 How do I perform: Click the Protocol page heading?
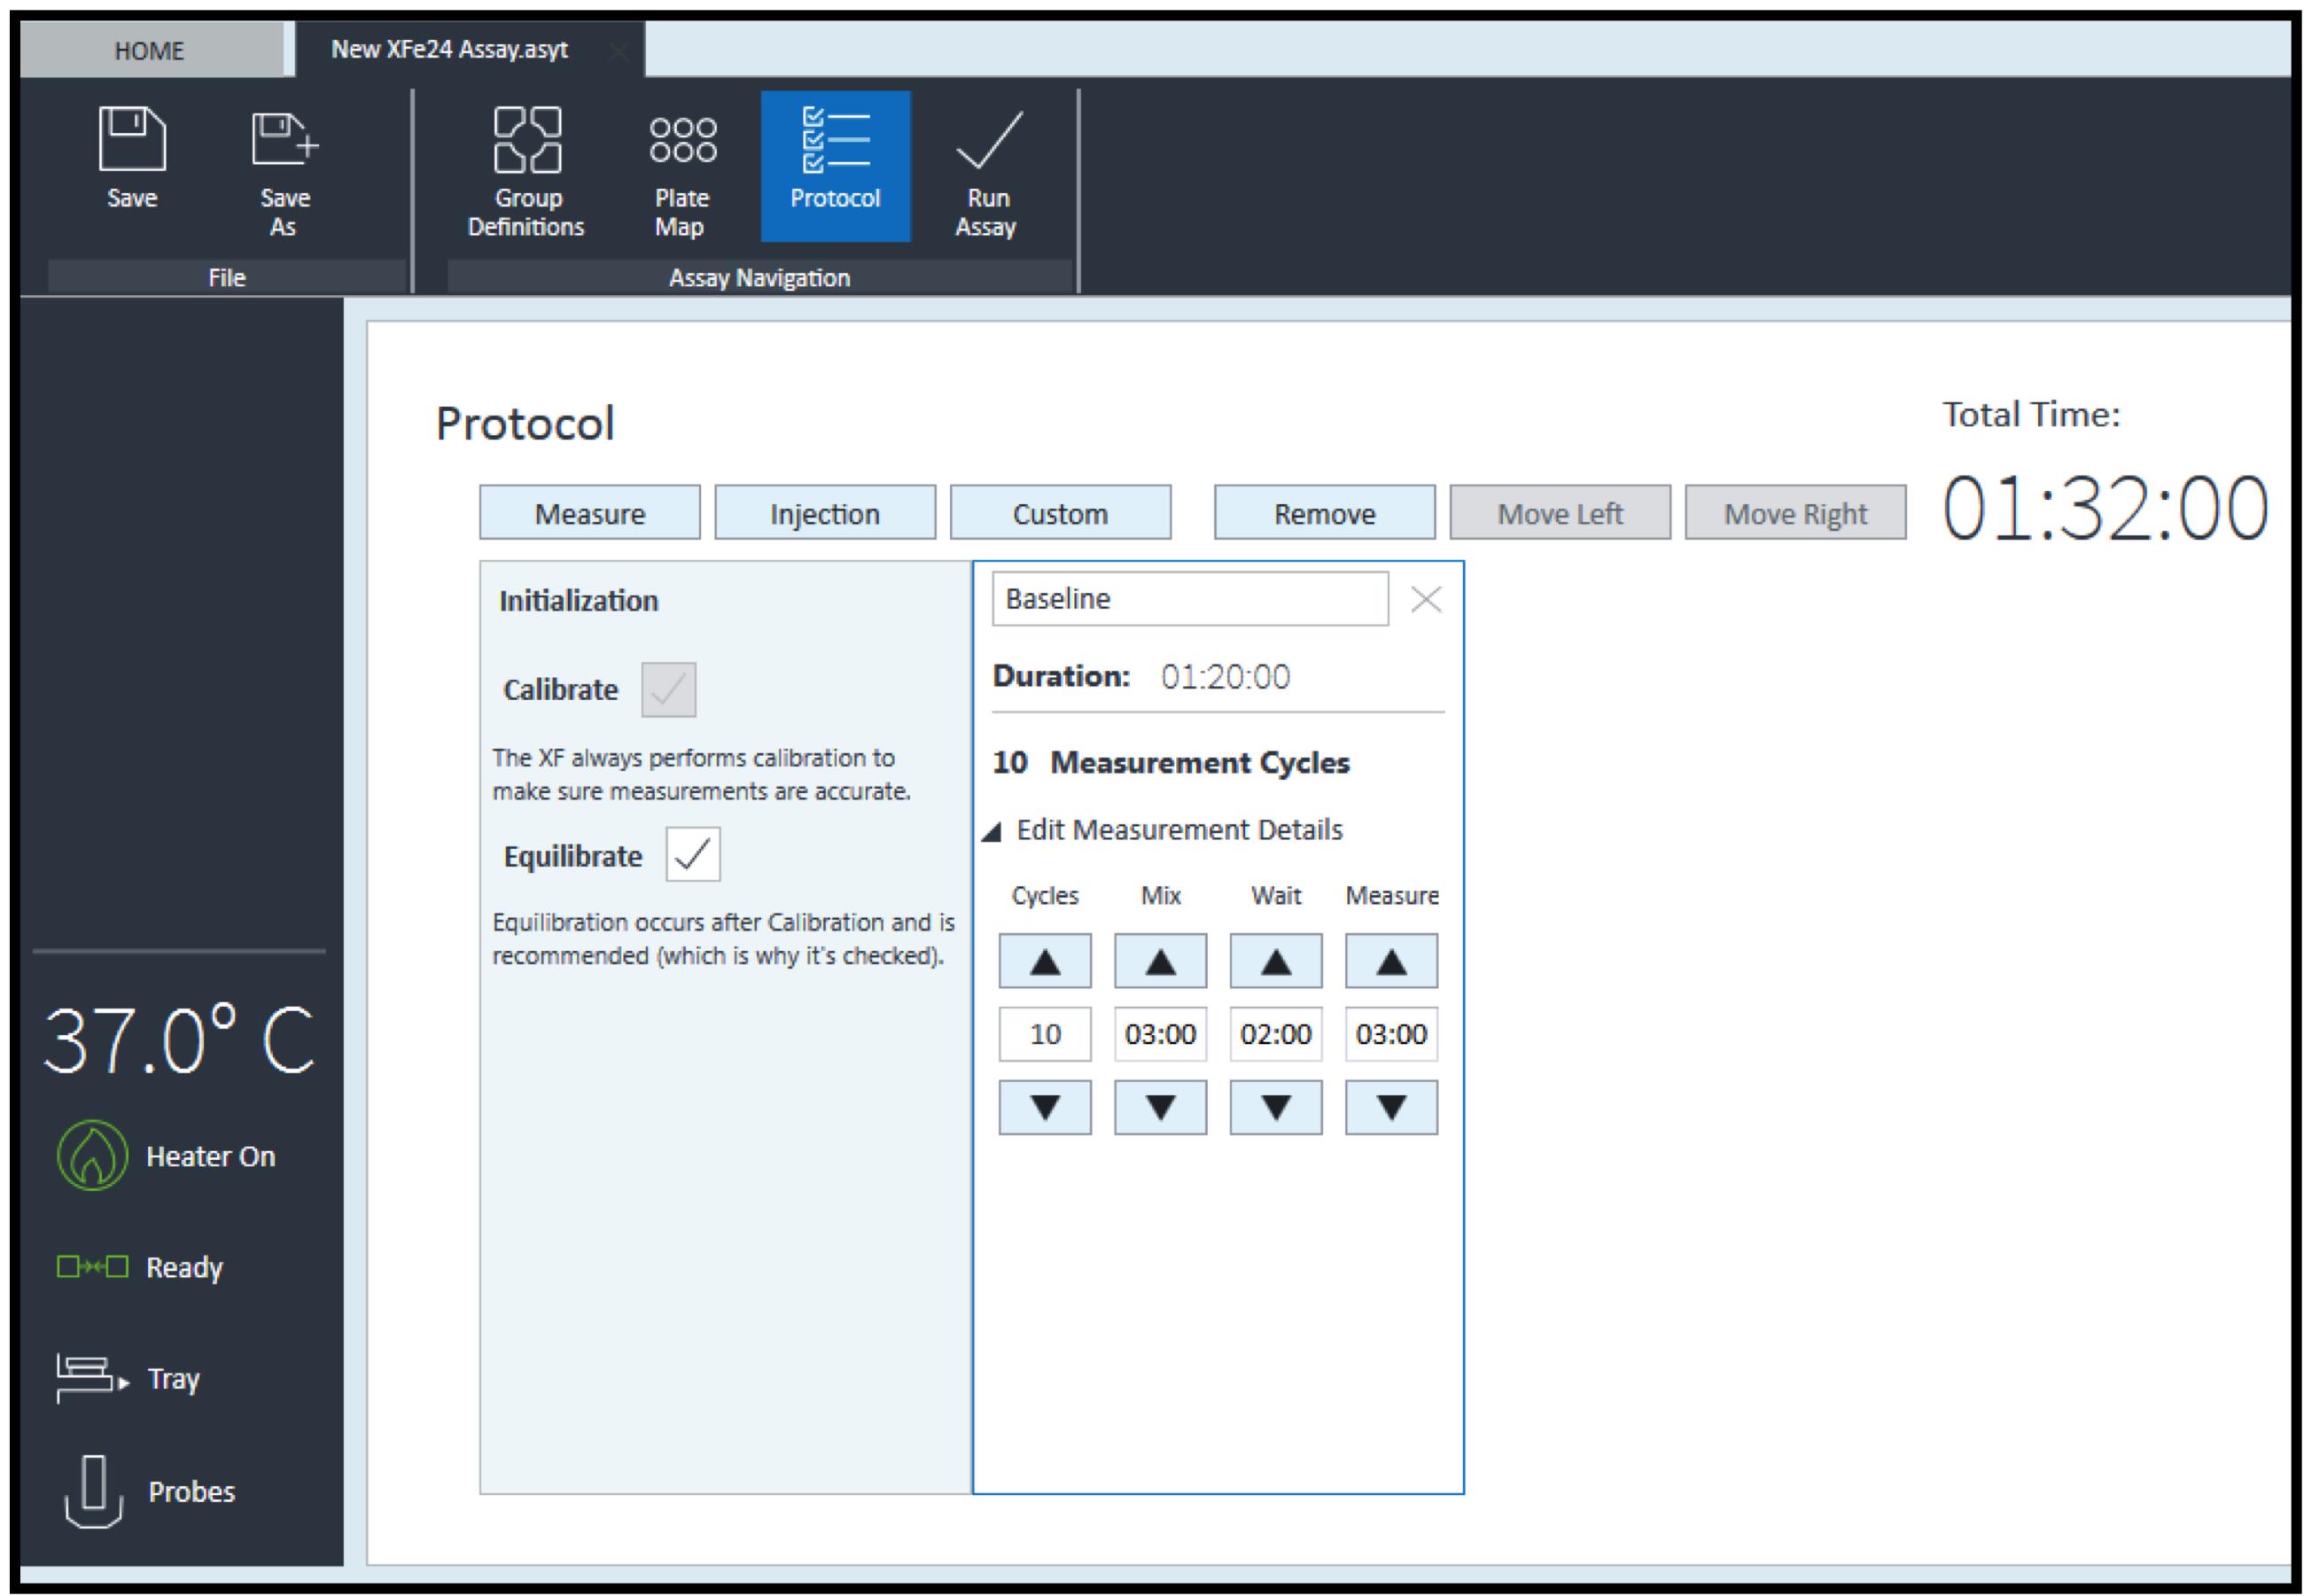click(525, 424)
